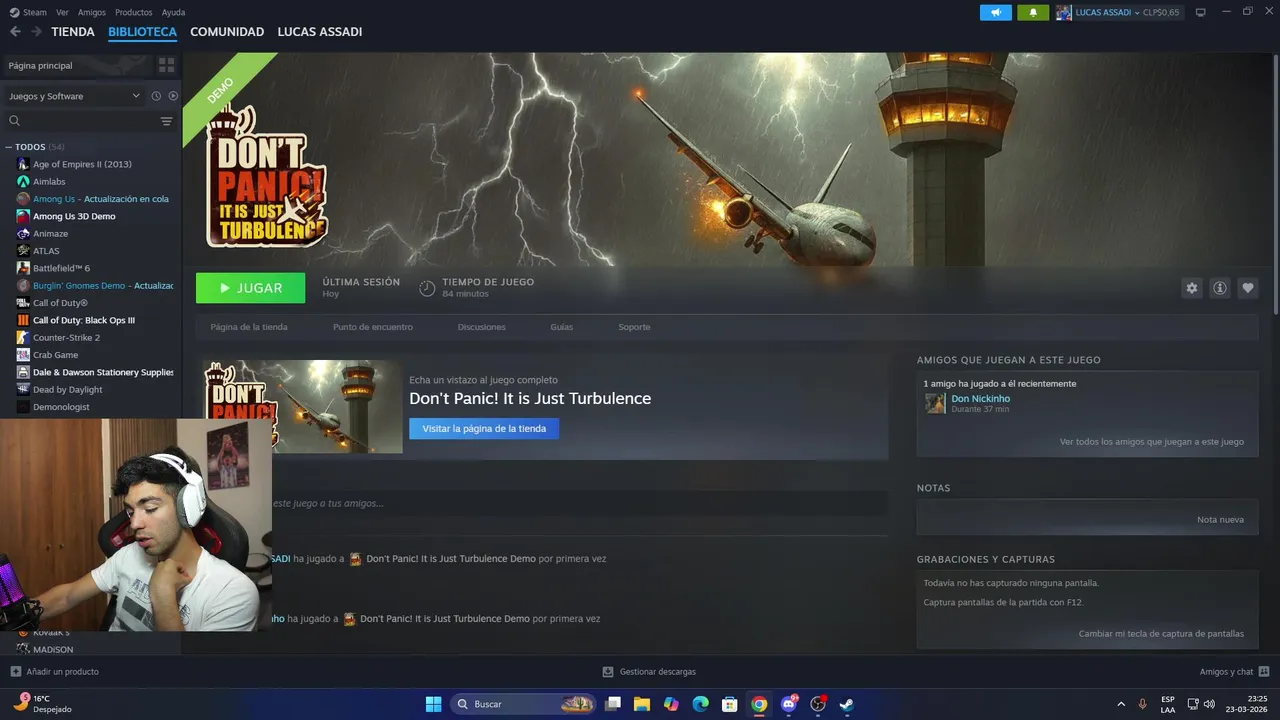Open the Steam menu
The height and width of the screenshot is (720, 1280).
tap(28, 12)
